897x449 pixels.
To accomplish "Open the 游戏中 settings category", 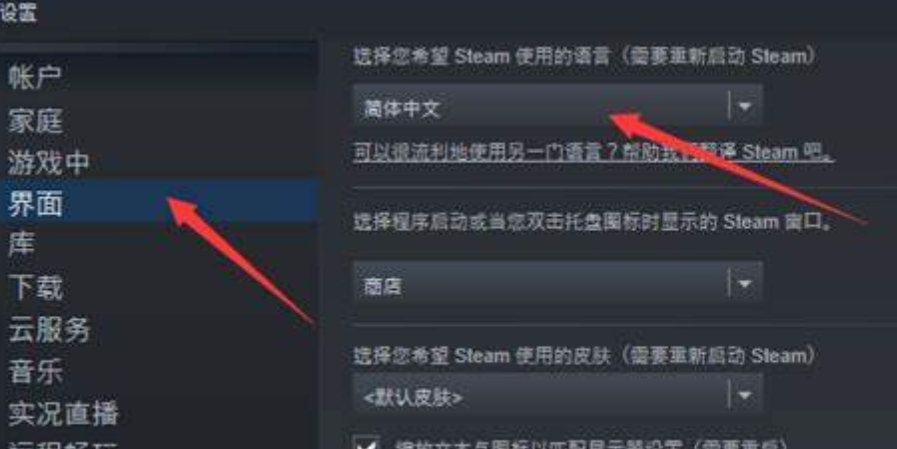I will coord(48,162).
